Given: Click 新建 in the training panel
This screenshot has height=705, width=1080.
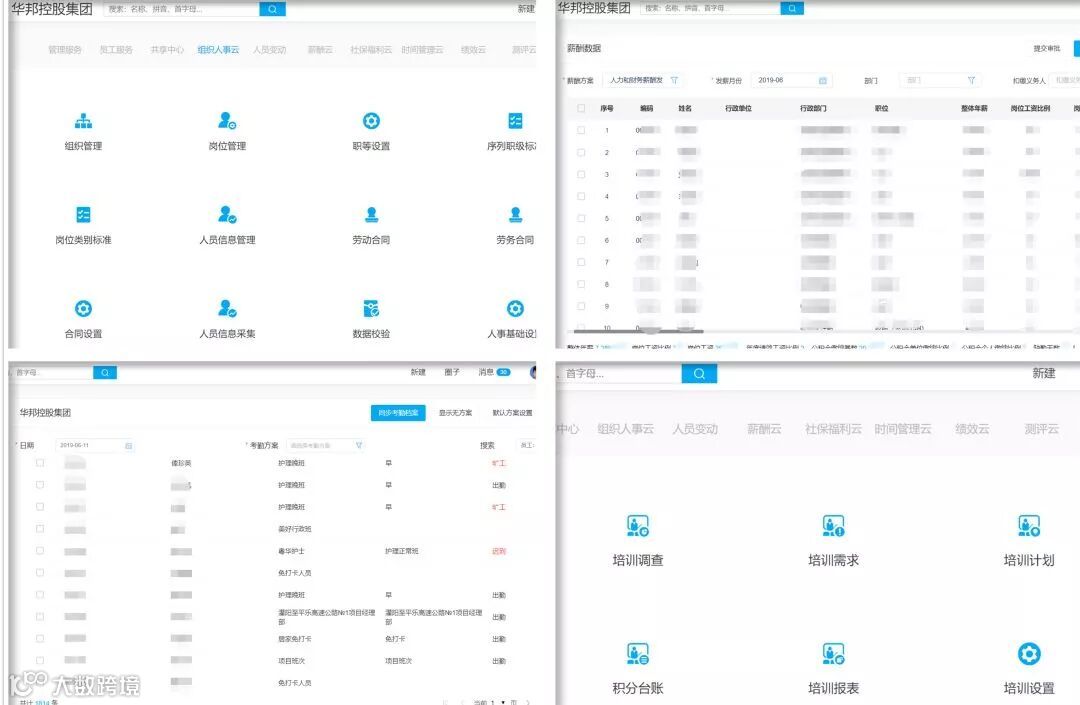Looking at the screenshot, I should tap(1043, 373).
